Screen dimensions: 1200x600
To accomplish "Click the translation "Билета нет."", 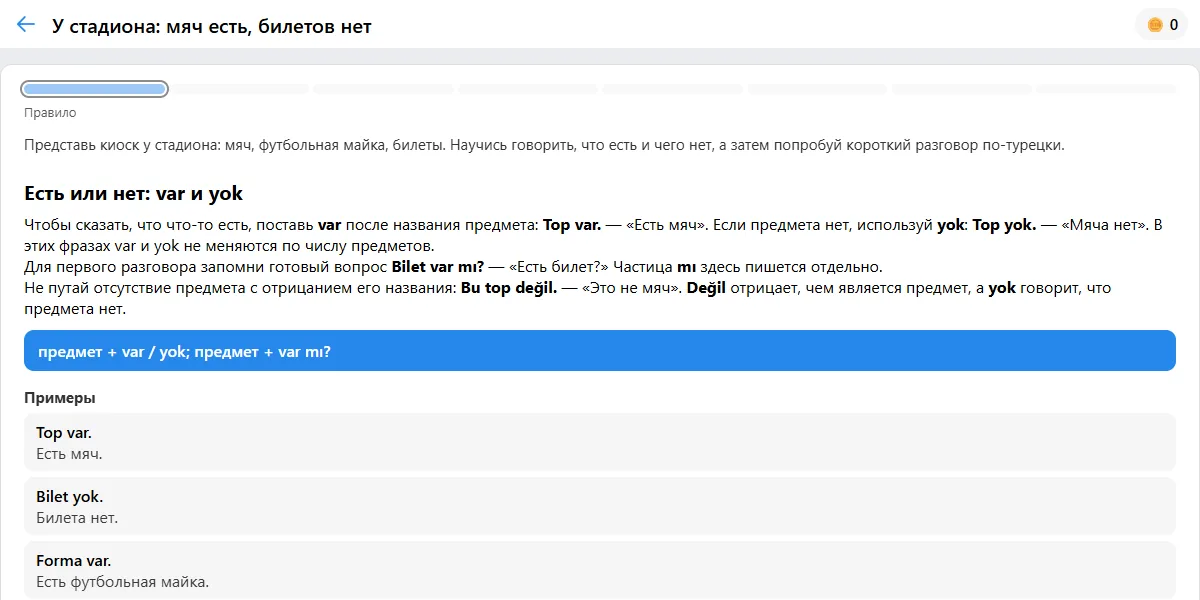I will click(77, 518).
